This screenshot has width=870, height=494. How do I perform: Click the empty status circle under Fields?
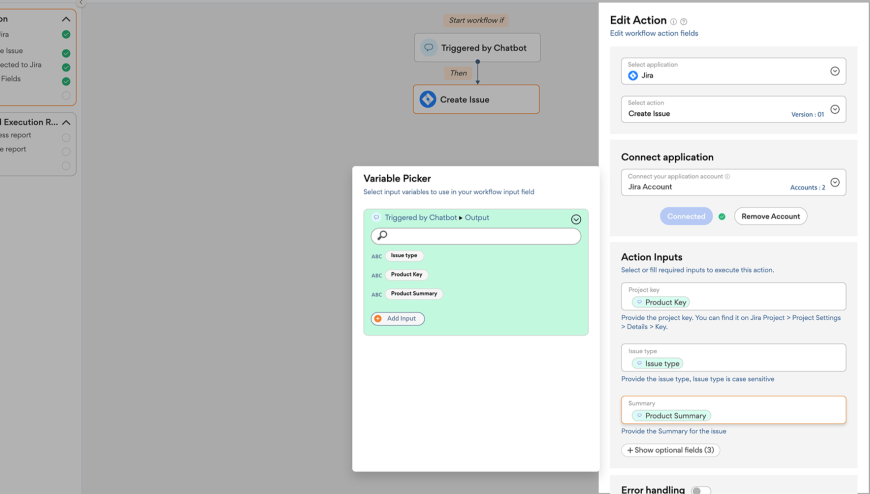66,96
